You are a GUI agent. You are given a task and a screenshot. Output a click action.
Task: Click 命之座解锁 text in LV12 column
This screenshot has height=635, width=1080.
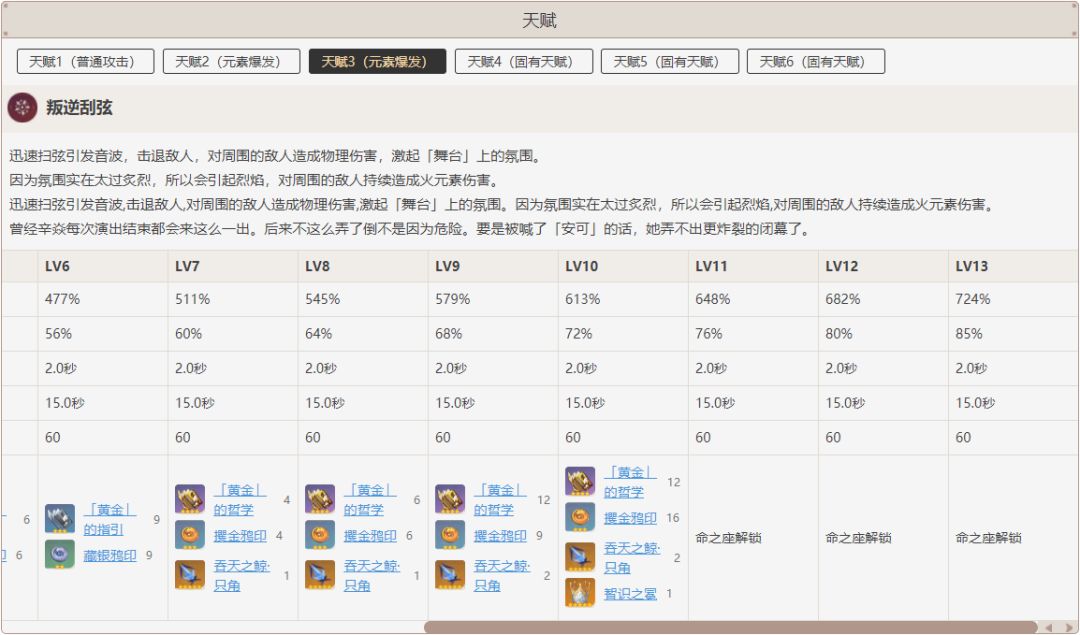point(858,538)
